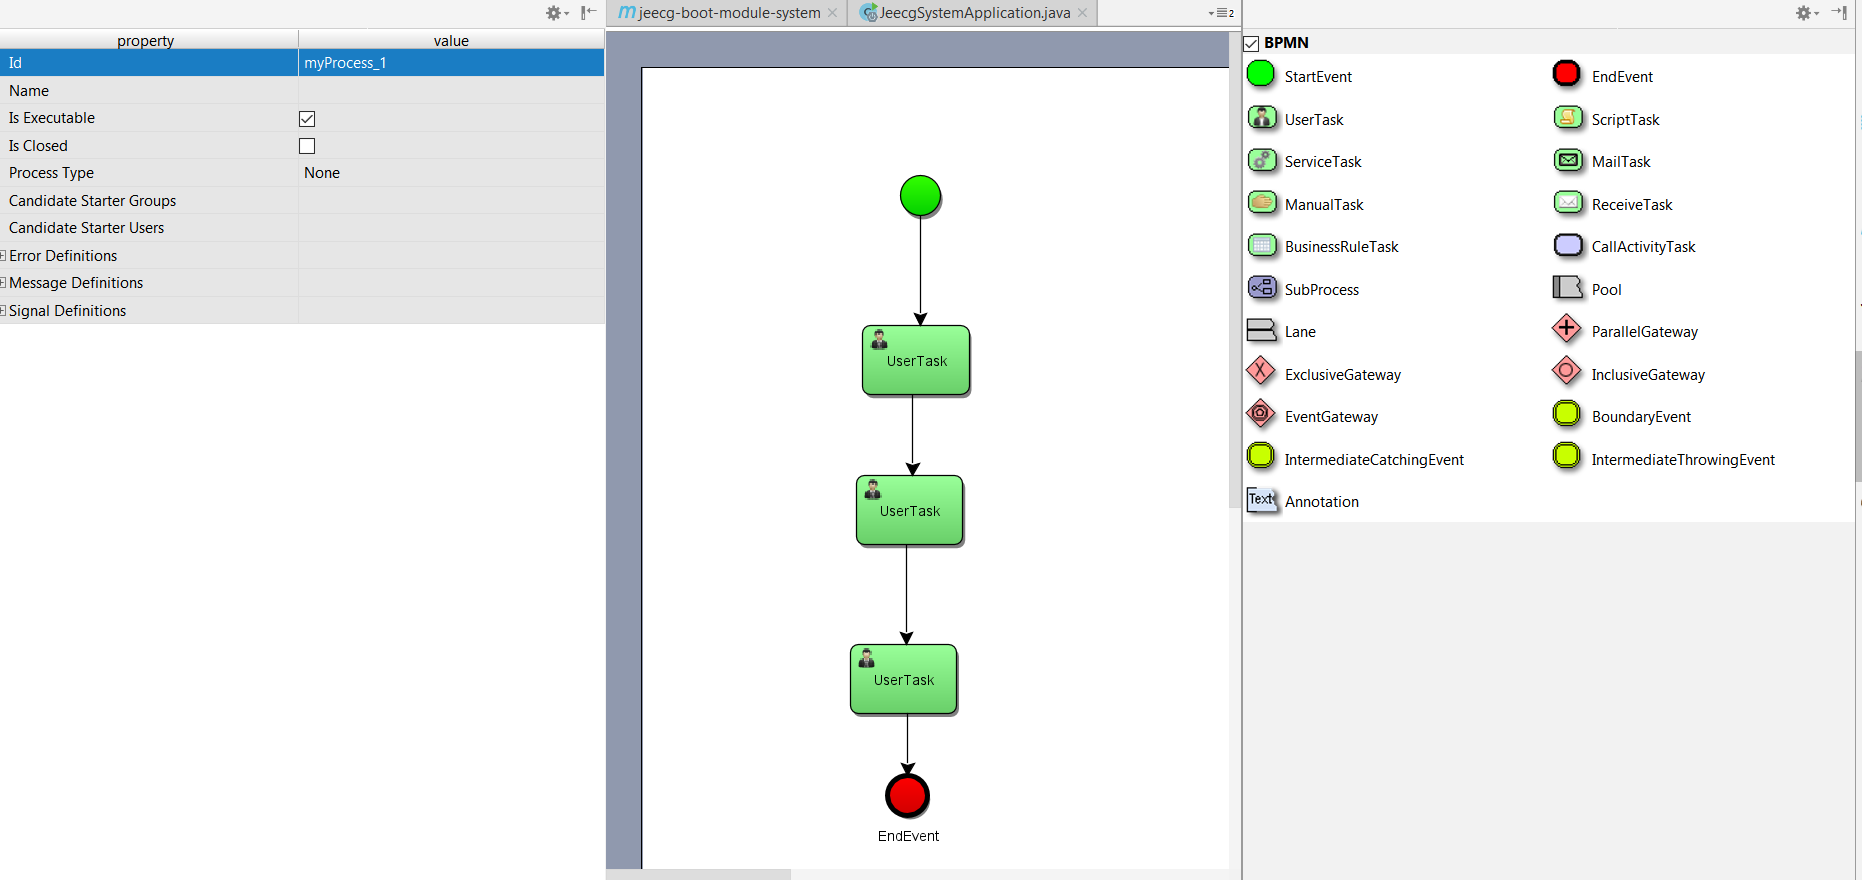The height and width of the screenshot is (880, 1862).
Task: Select the Id property row label
Action: 15,63
